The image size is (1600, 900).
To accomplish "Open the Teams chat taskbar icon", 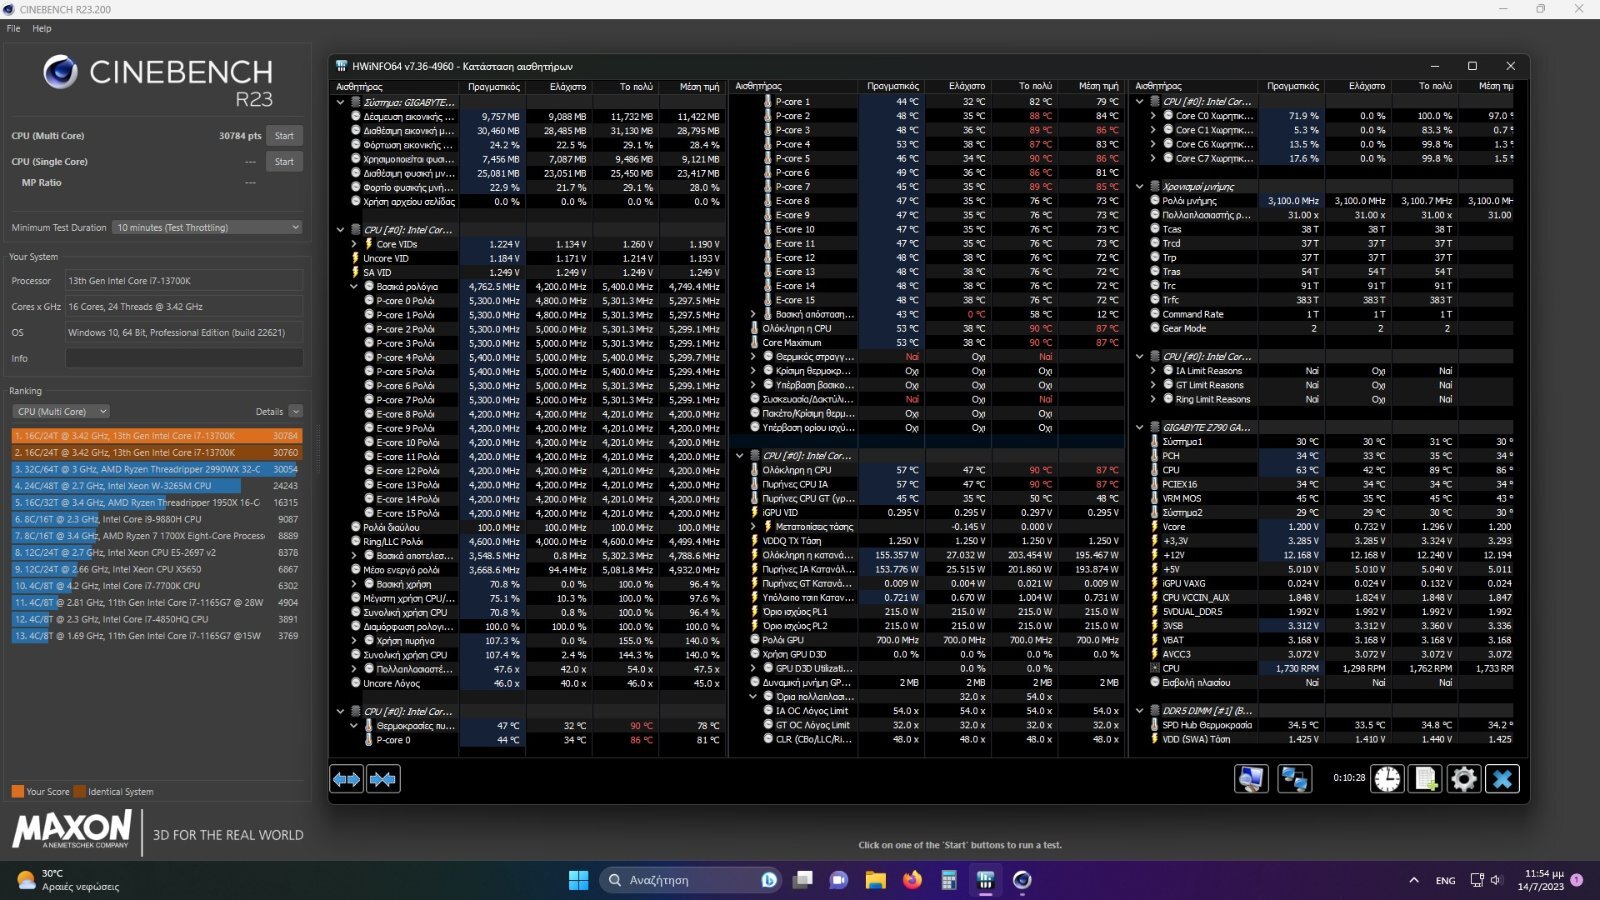I will coord(839,880).
